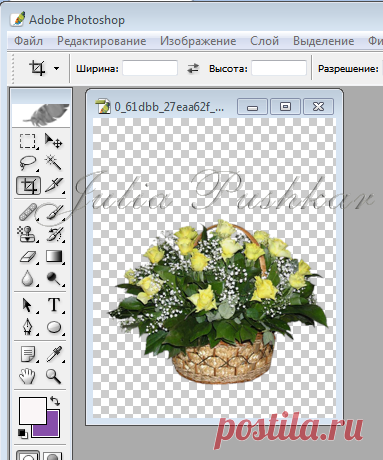This screenshot has height=460, width=383.
Task: Open the Изображение menu
Action: [198, 41]
